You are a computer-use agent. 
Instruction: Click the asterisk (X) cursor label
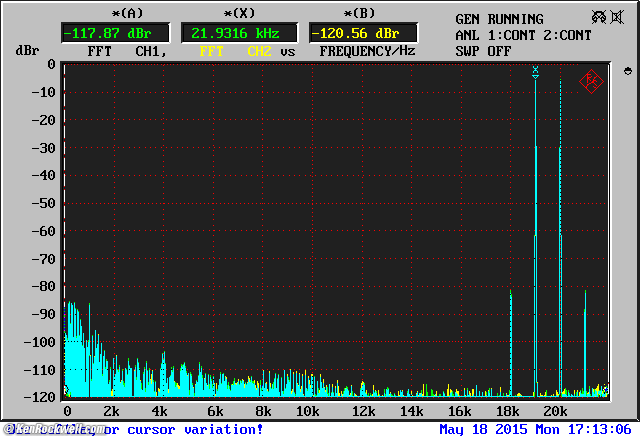tap(240, 13)
